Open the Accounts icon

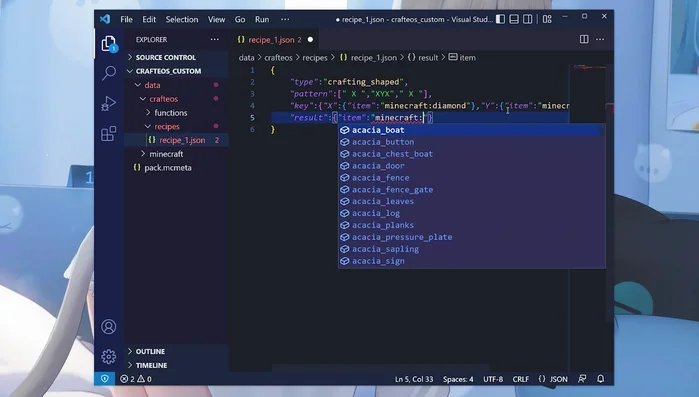[x=108, y=327]
